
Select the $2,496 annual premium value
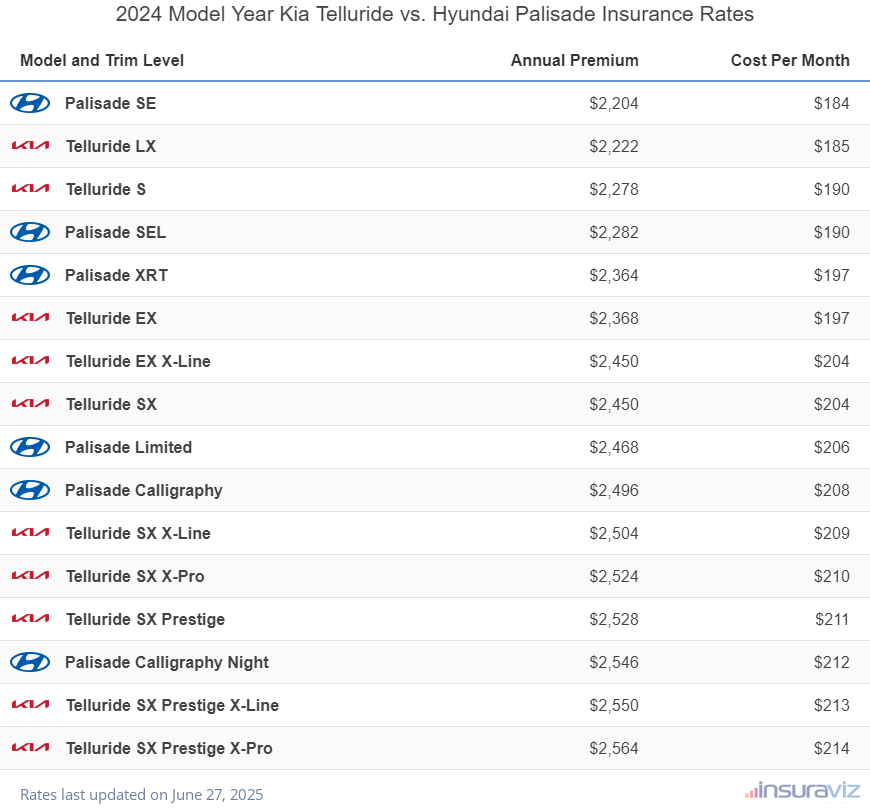tap(614, 490)
